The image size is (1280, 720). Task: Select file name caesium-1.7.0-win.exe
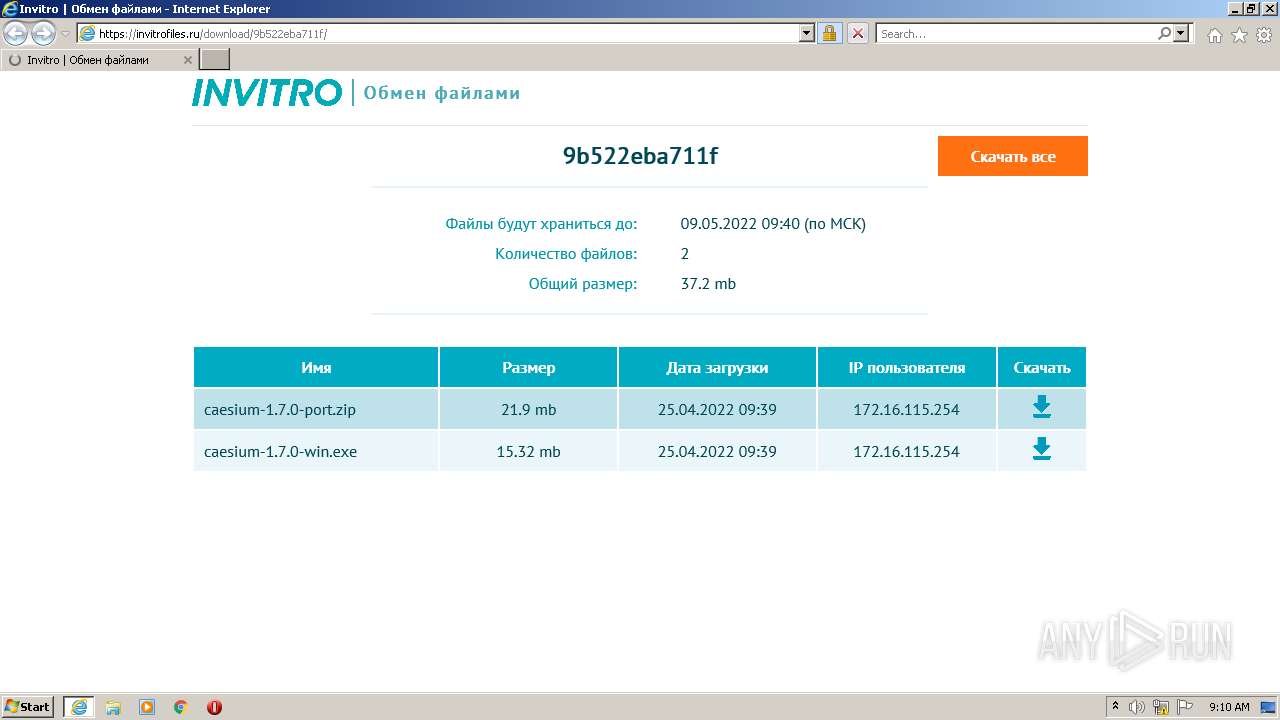point(280,451)
